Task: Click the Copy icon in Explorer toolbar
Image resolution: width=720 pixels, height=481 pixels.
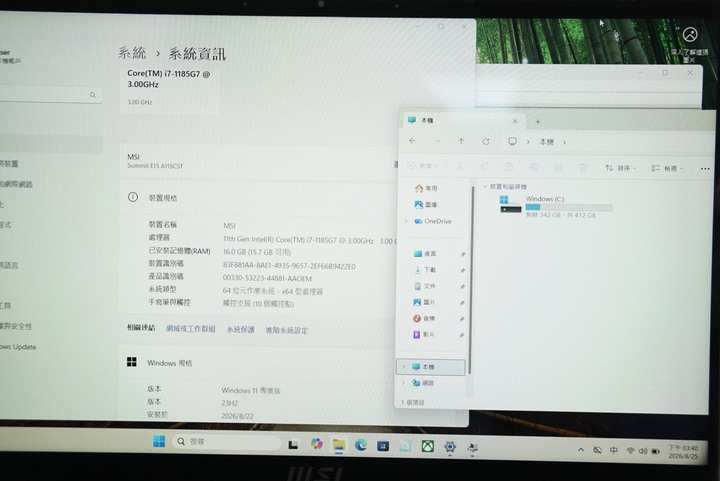Action: tap(484, 167)
